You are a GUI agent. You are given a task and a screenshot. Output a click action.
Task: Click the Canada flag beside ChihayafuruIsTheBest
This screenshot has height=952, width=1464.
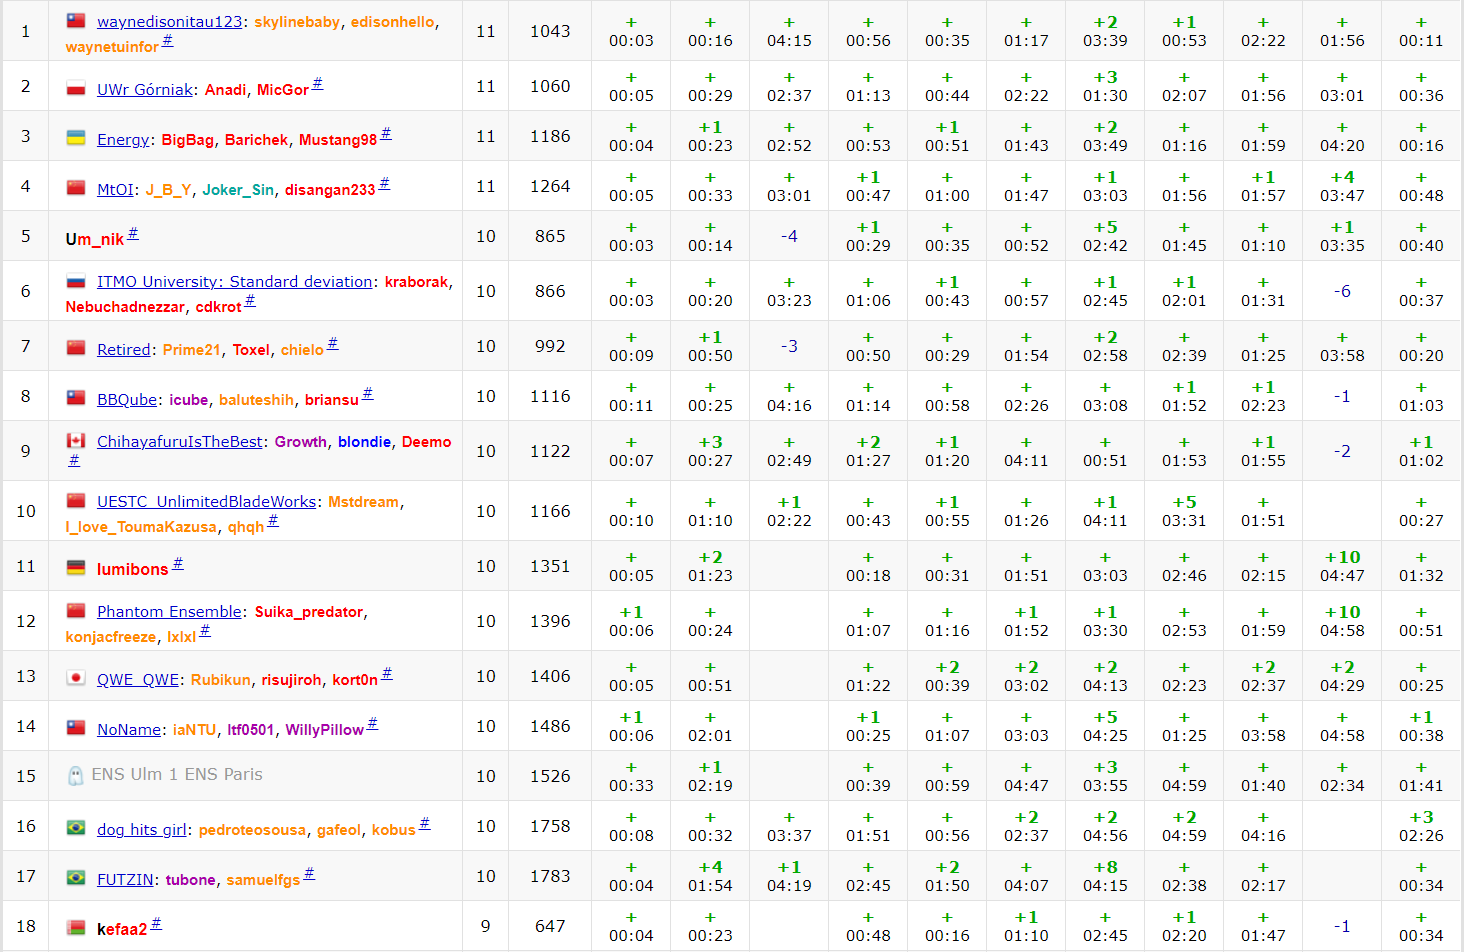pyautogui.click(x=76, y=440)
